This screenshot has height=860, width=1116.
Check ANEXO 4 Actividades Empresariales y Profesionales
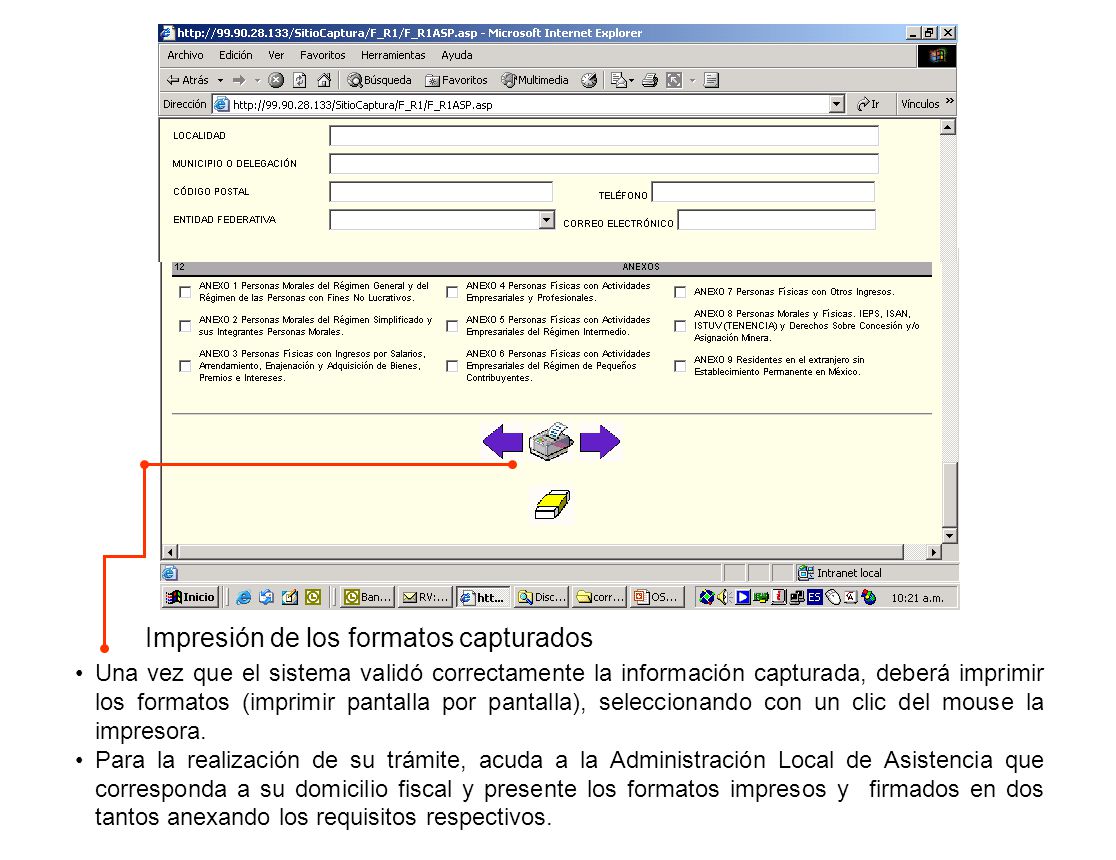[452, 292]
